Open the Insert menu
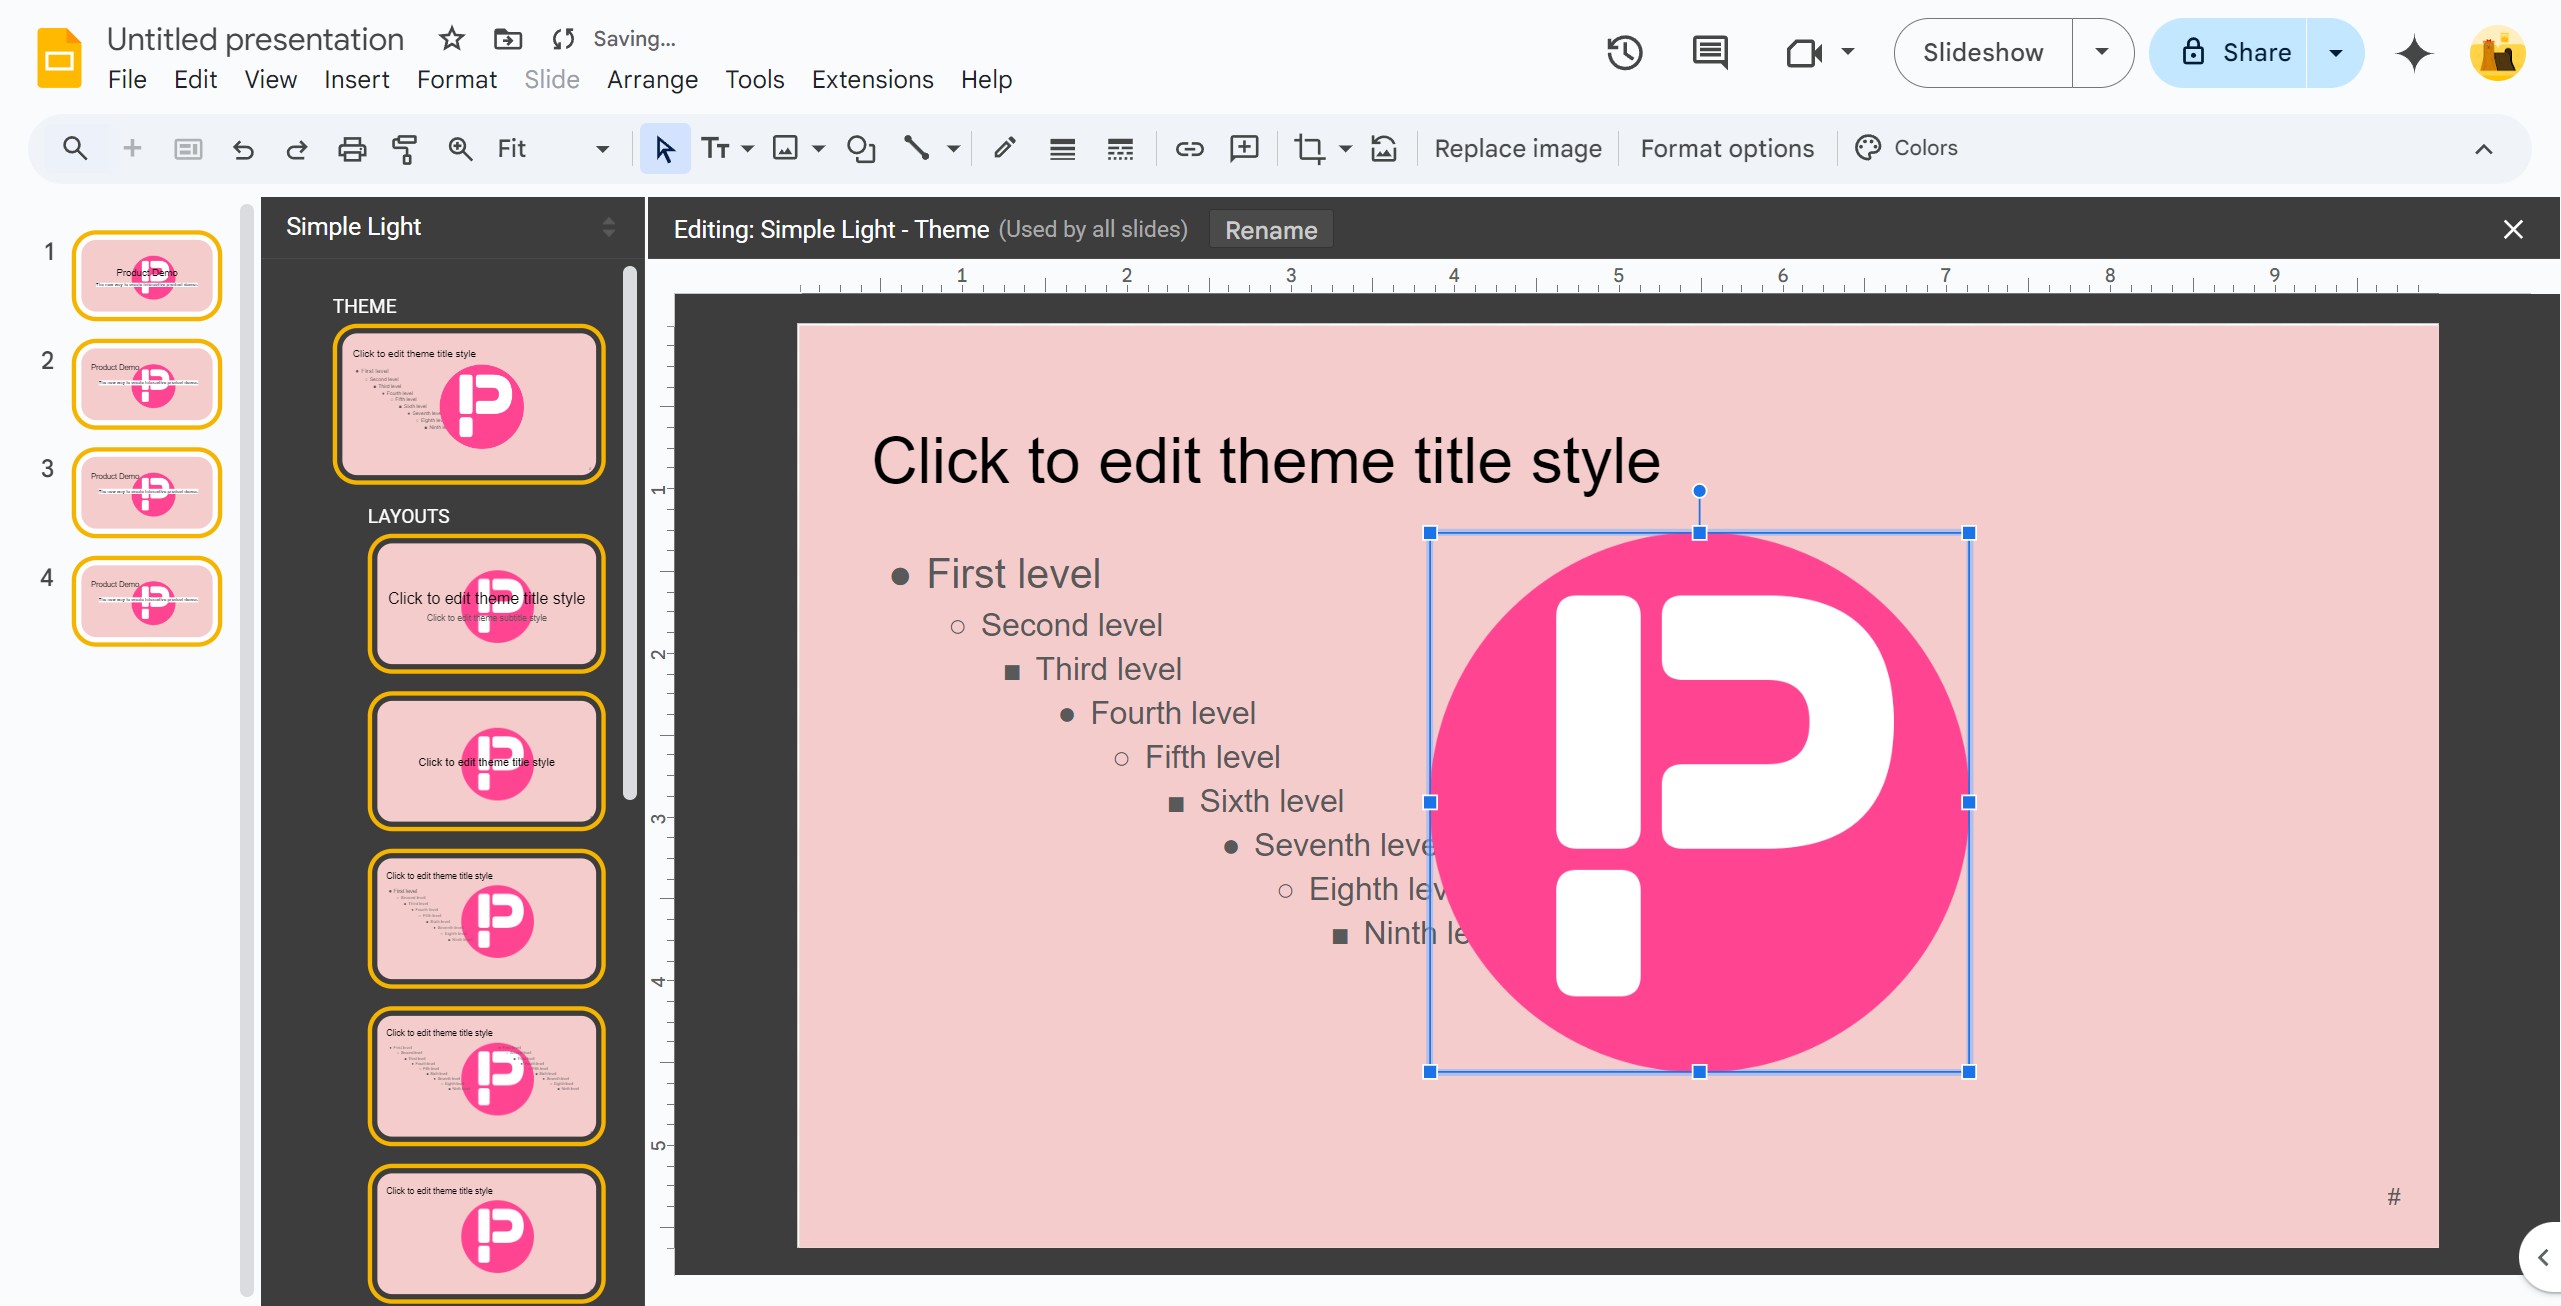 pos(357,80)
